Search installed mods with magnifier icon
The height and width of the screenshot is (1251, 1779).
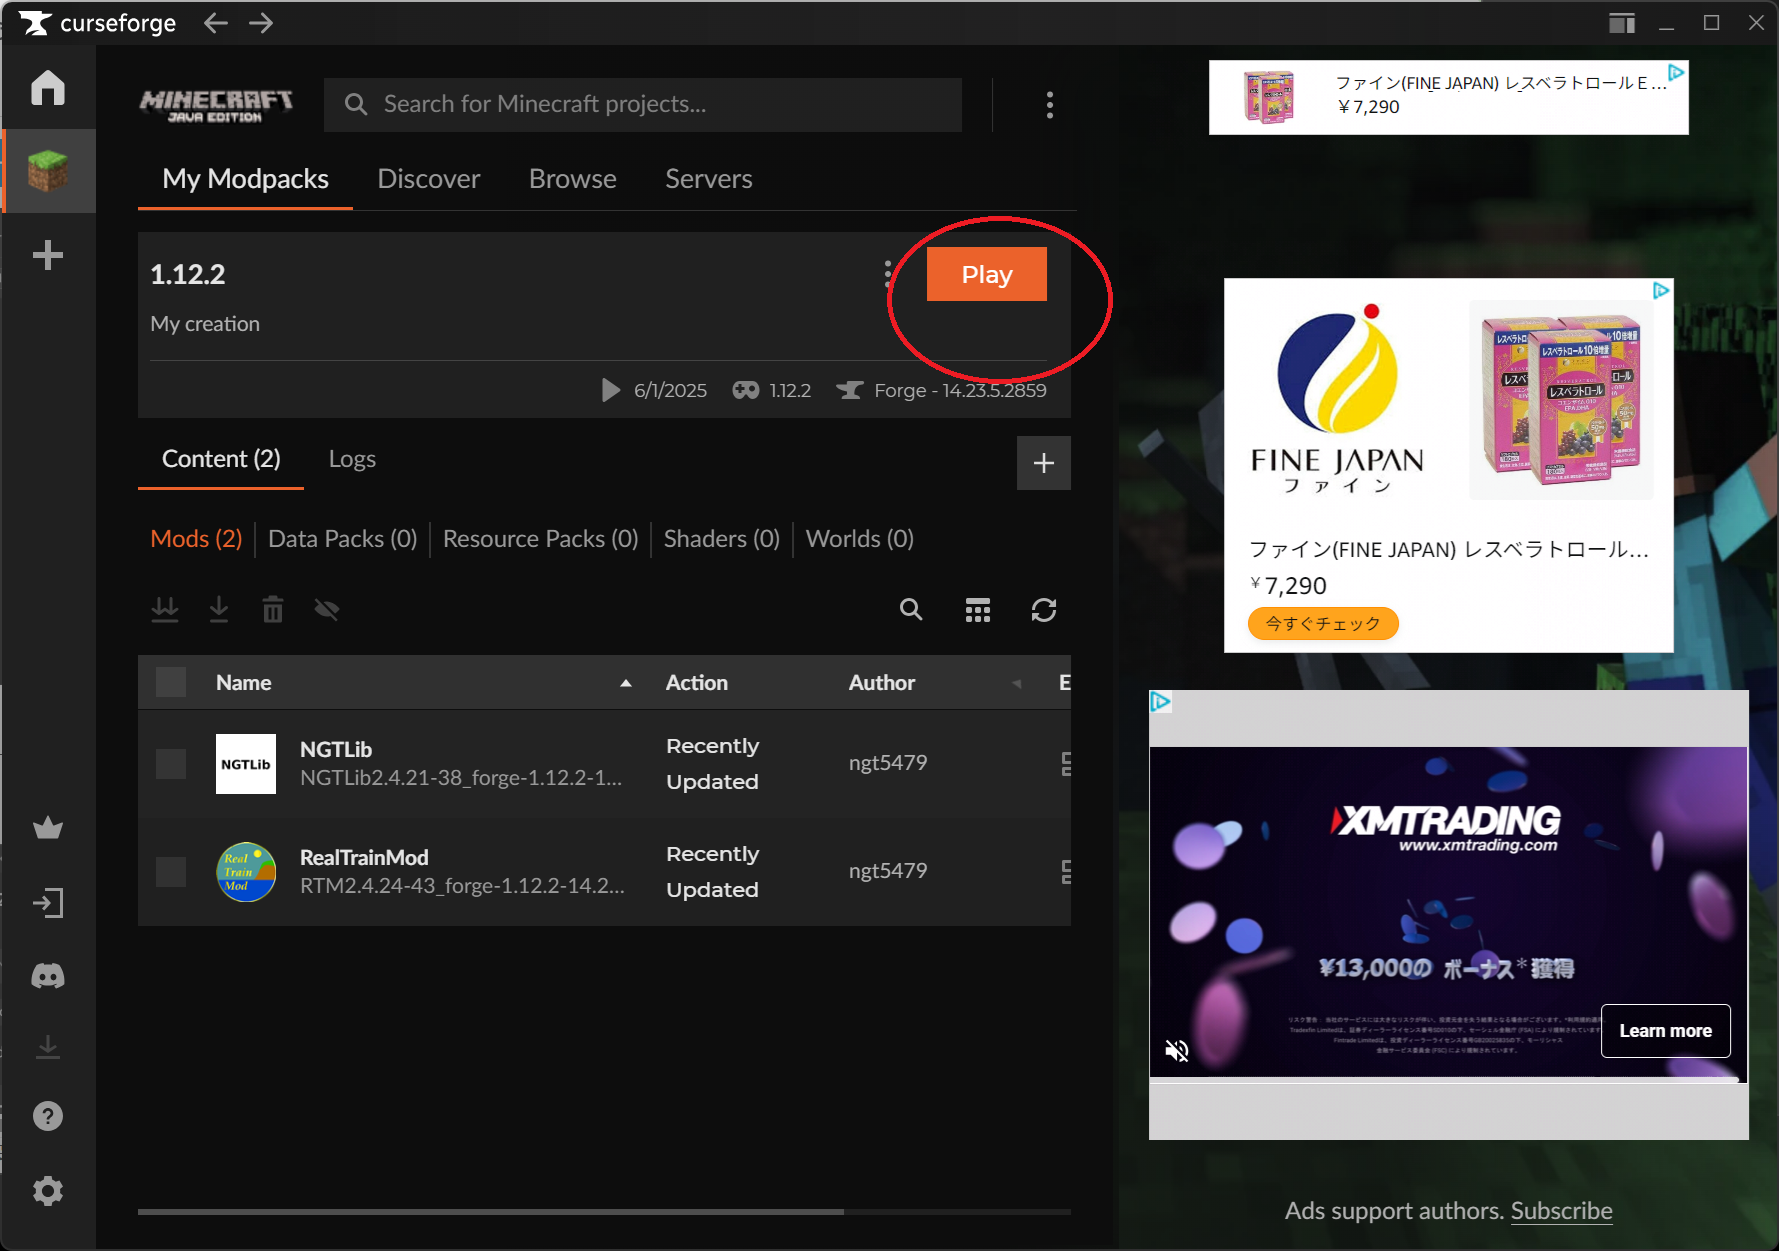tap(911, 609)
